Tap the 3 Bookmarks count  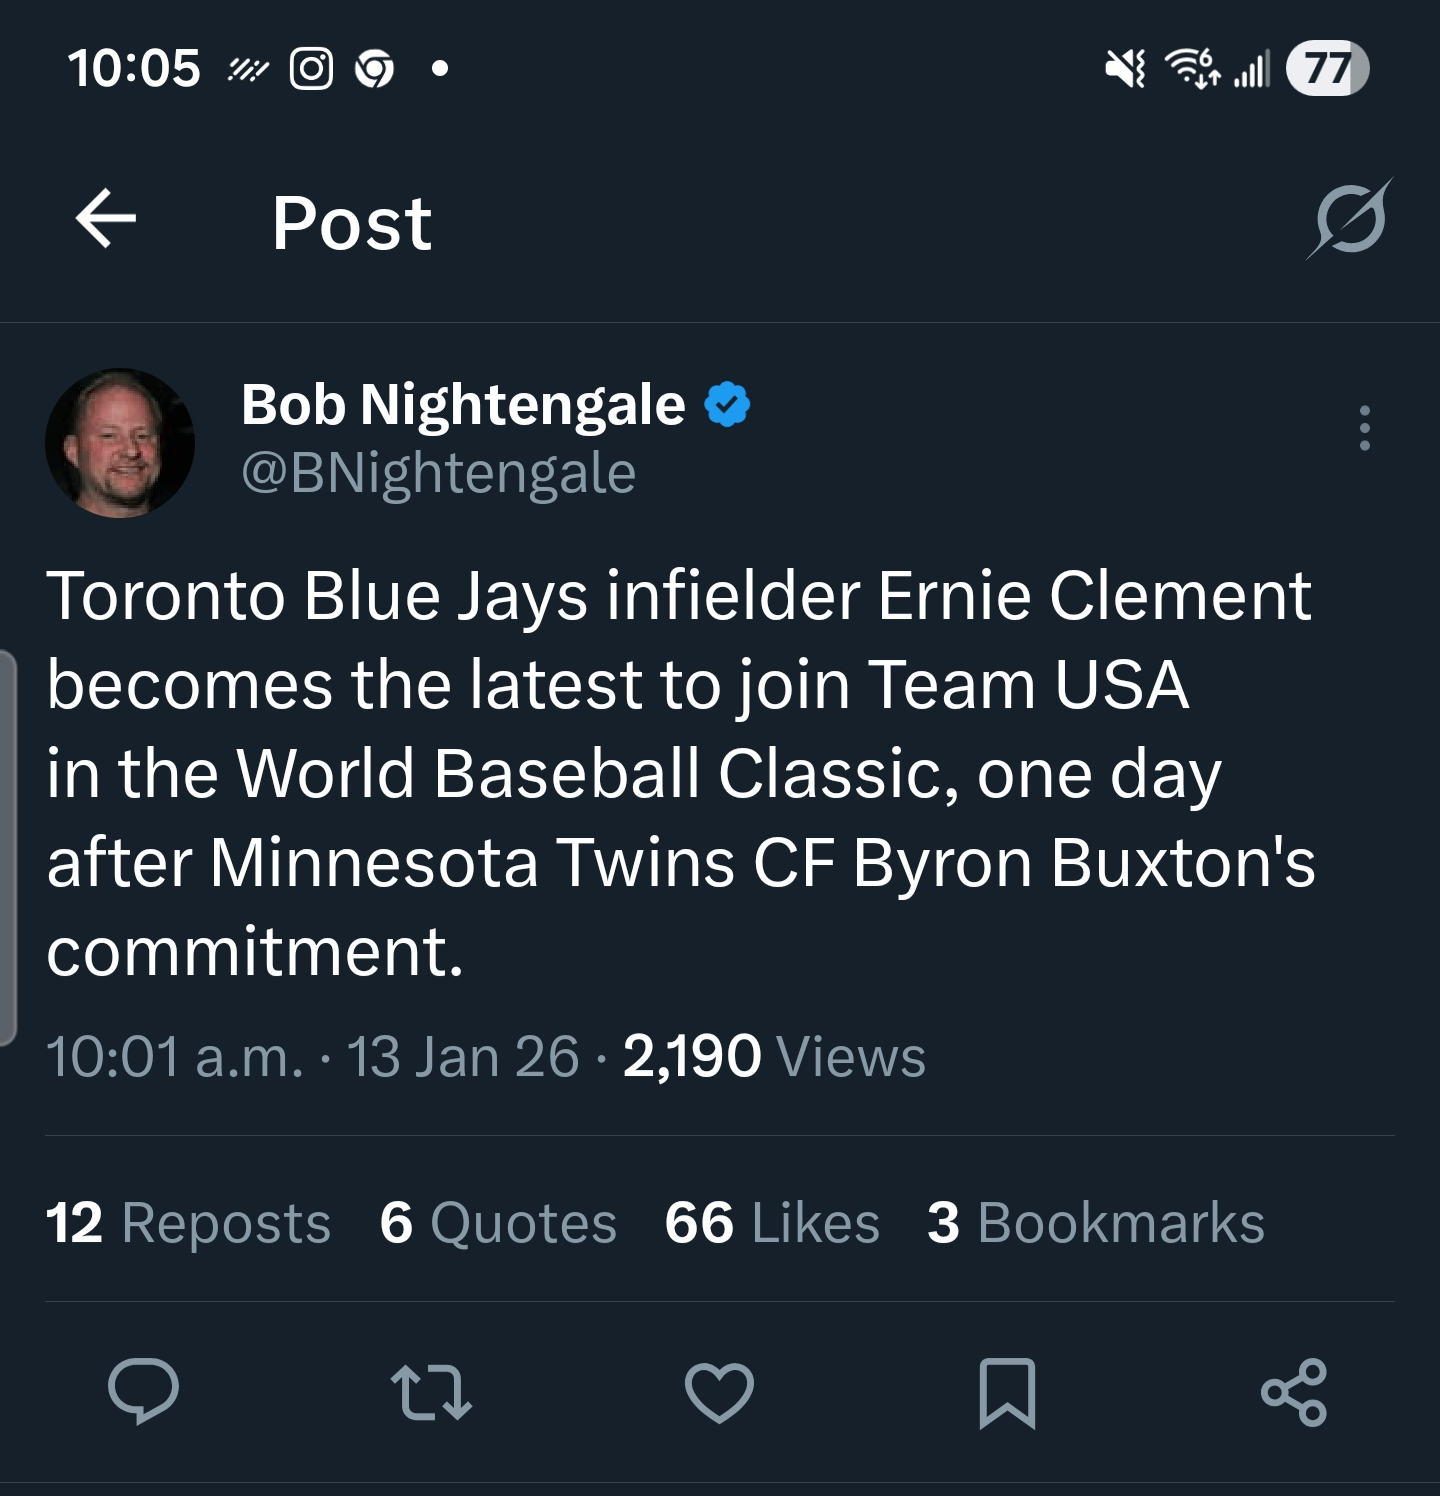pyautogui.click(x=1096, y=1223)
